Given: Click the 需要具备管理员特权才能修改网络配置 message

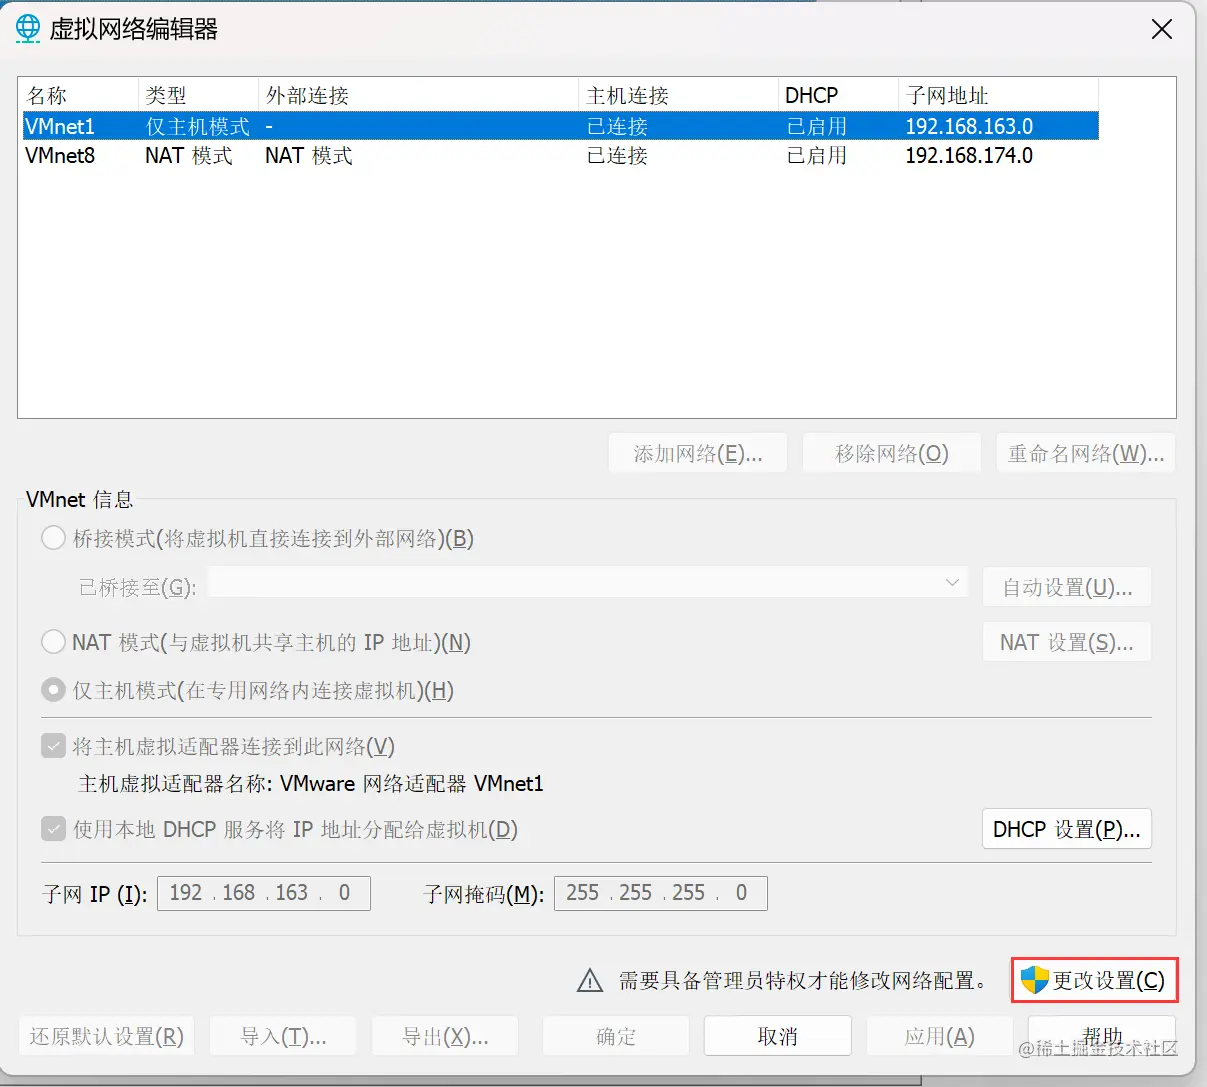Looking at the screenshot, I should [803, 981].
